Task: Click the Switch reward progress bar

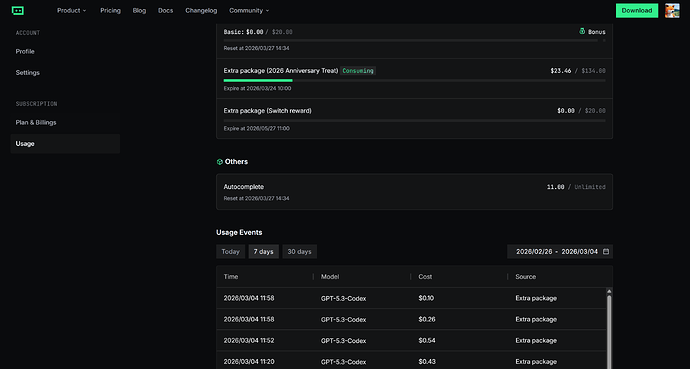Action: (415, 121)
